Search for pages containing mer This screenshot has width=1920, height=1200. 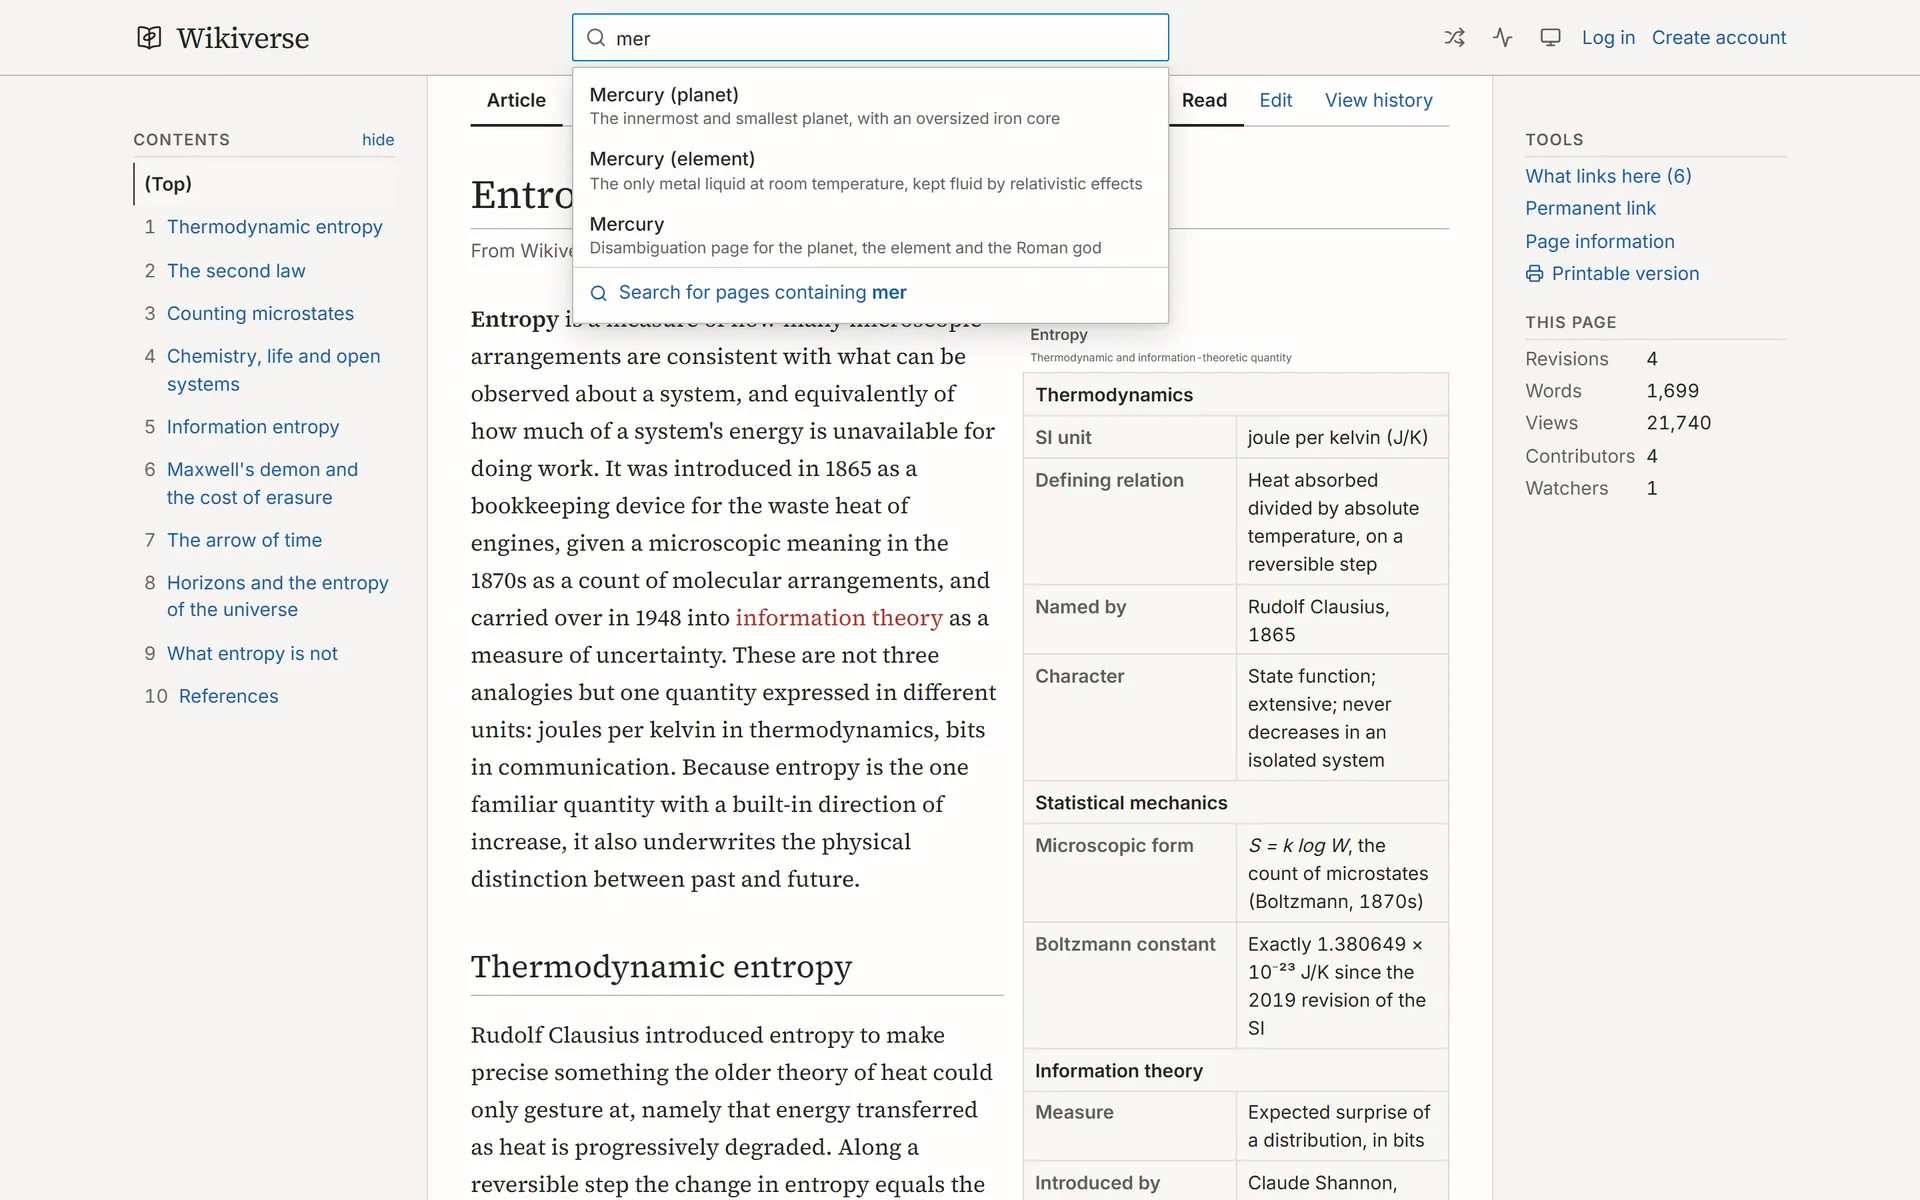click(870, 293)
